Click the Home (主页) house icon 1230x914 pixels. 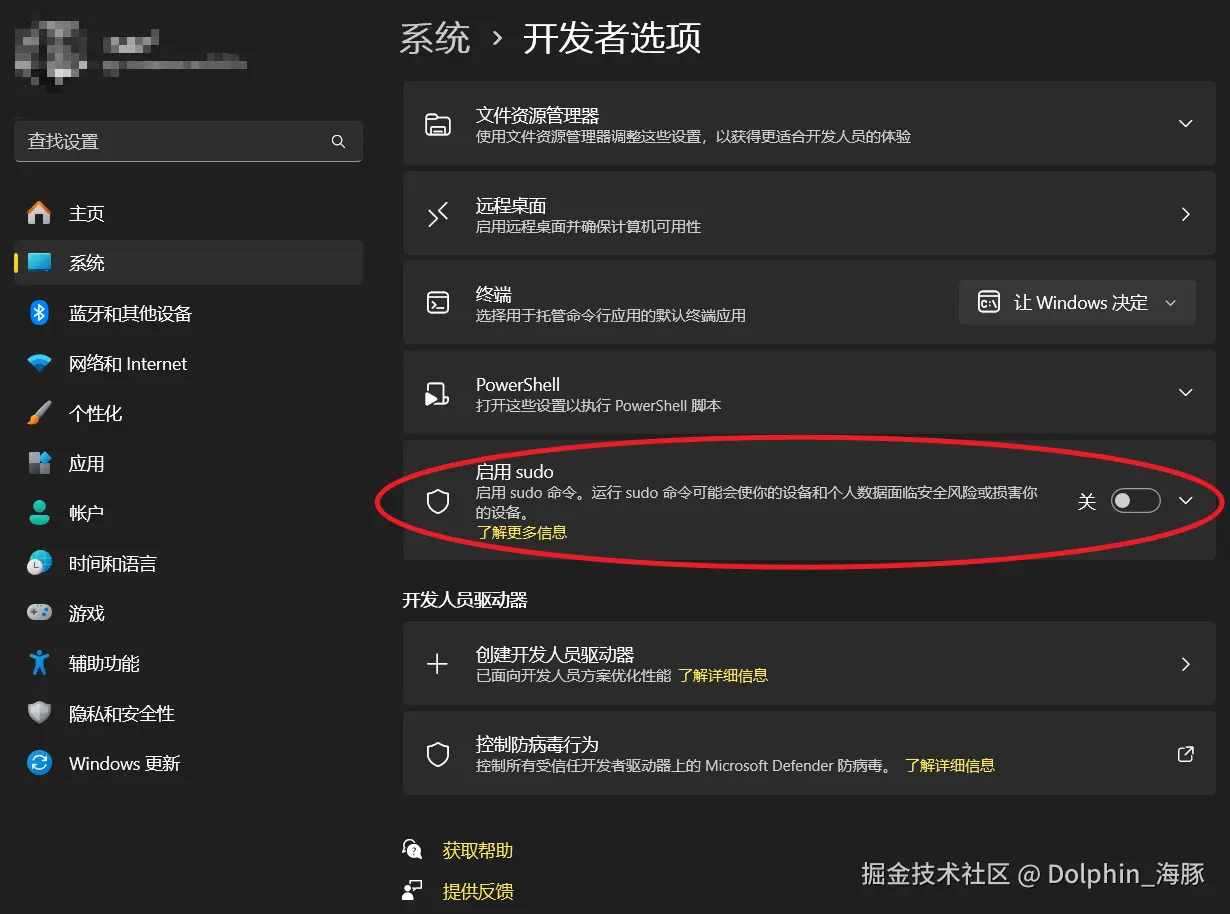[x=39, y=213]
